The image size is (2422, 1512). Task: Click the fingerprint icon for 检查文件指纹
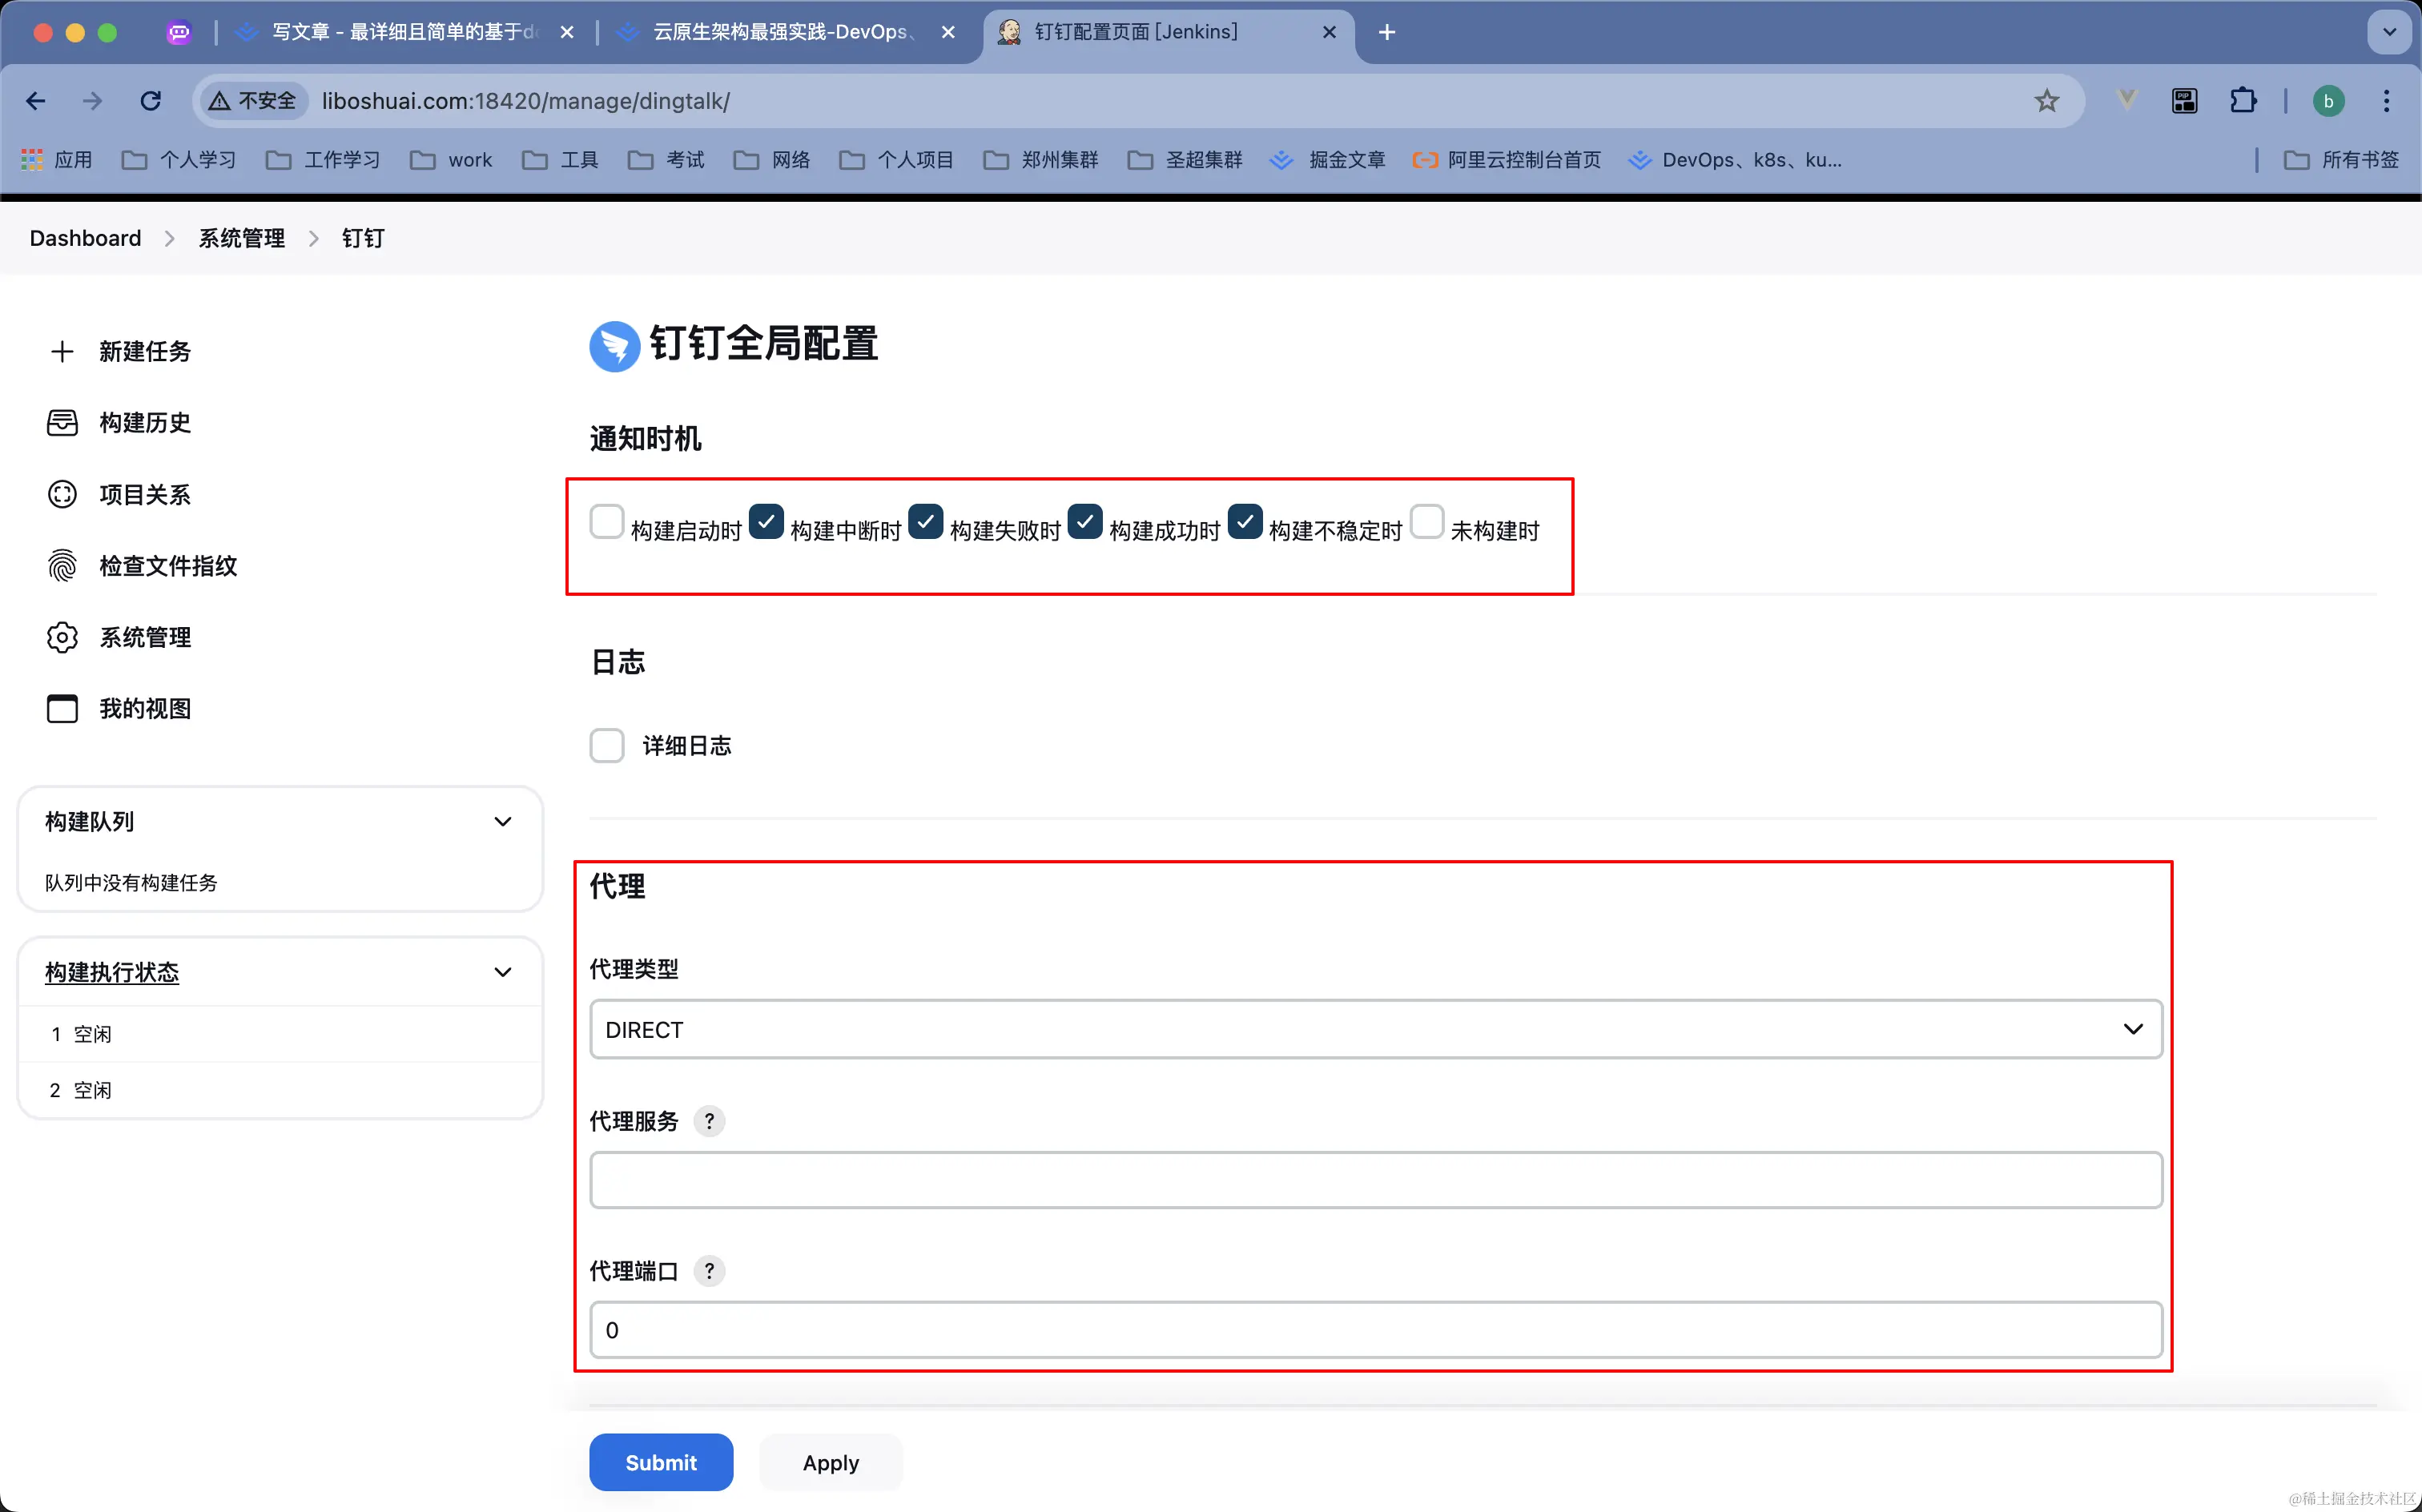click(62, 566)
